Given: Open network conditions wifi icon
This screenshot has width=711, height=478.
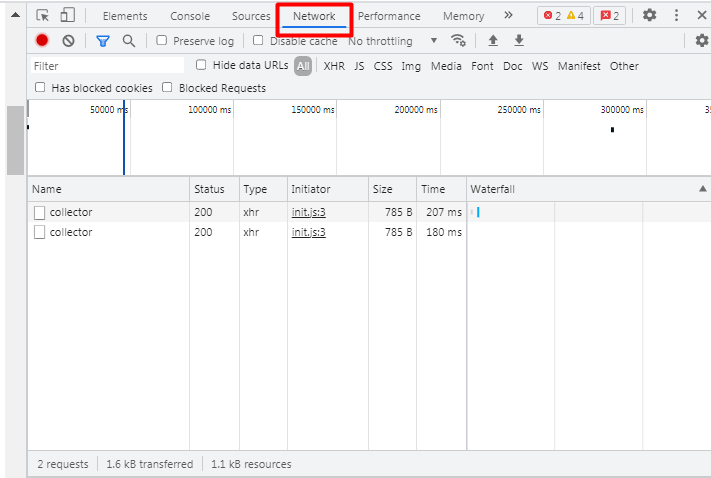Looking at the screenshot, I should 458,40.
